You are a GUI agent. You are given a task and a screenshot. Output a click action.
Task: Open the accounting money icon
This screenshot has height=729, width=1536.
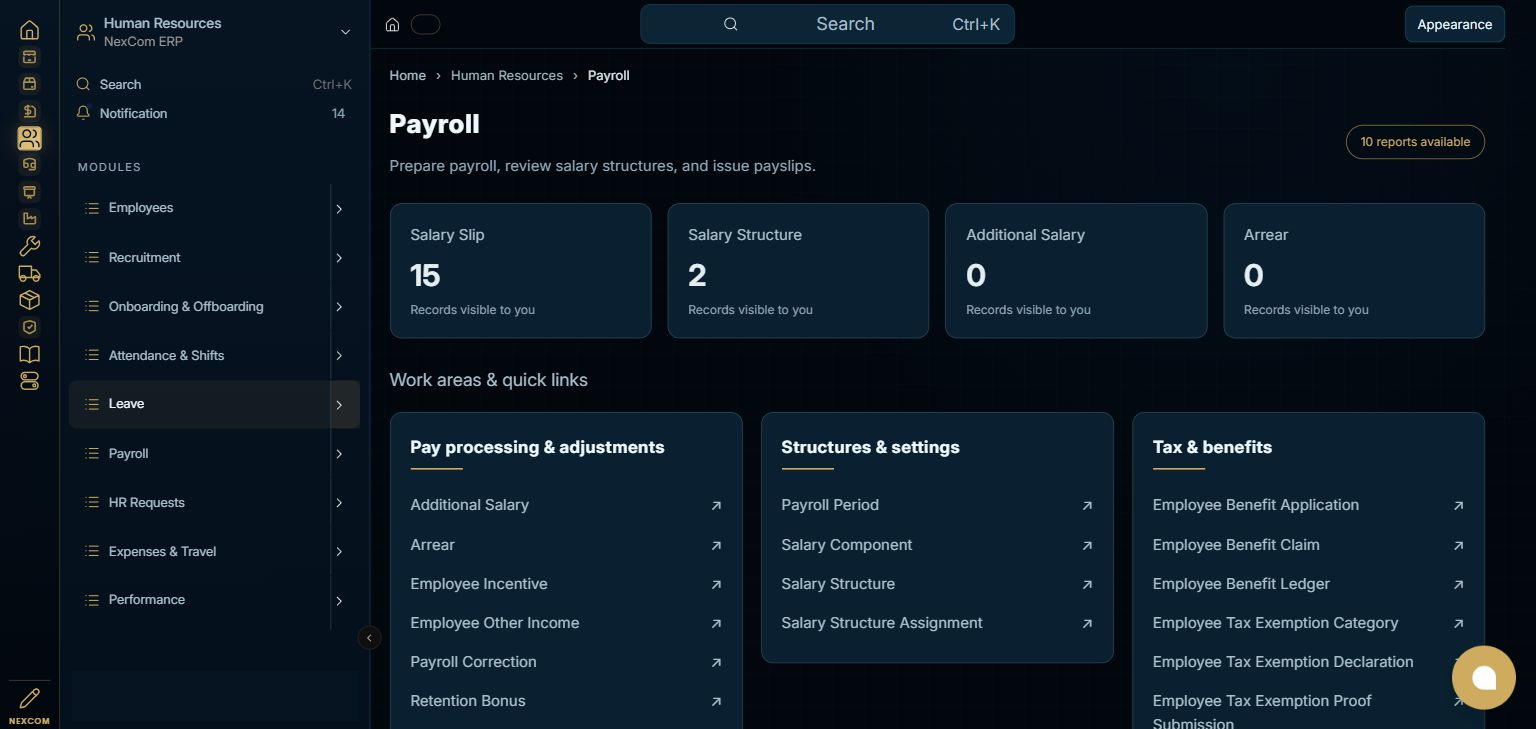click(30, 111)
